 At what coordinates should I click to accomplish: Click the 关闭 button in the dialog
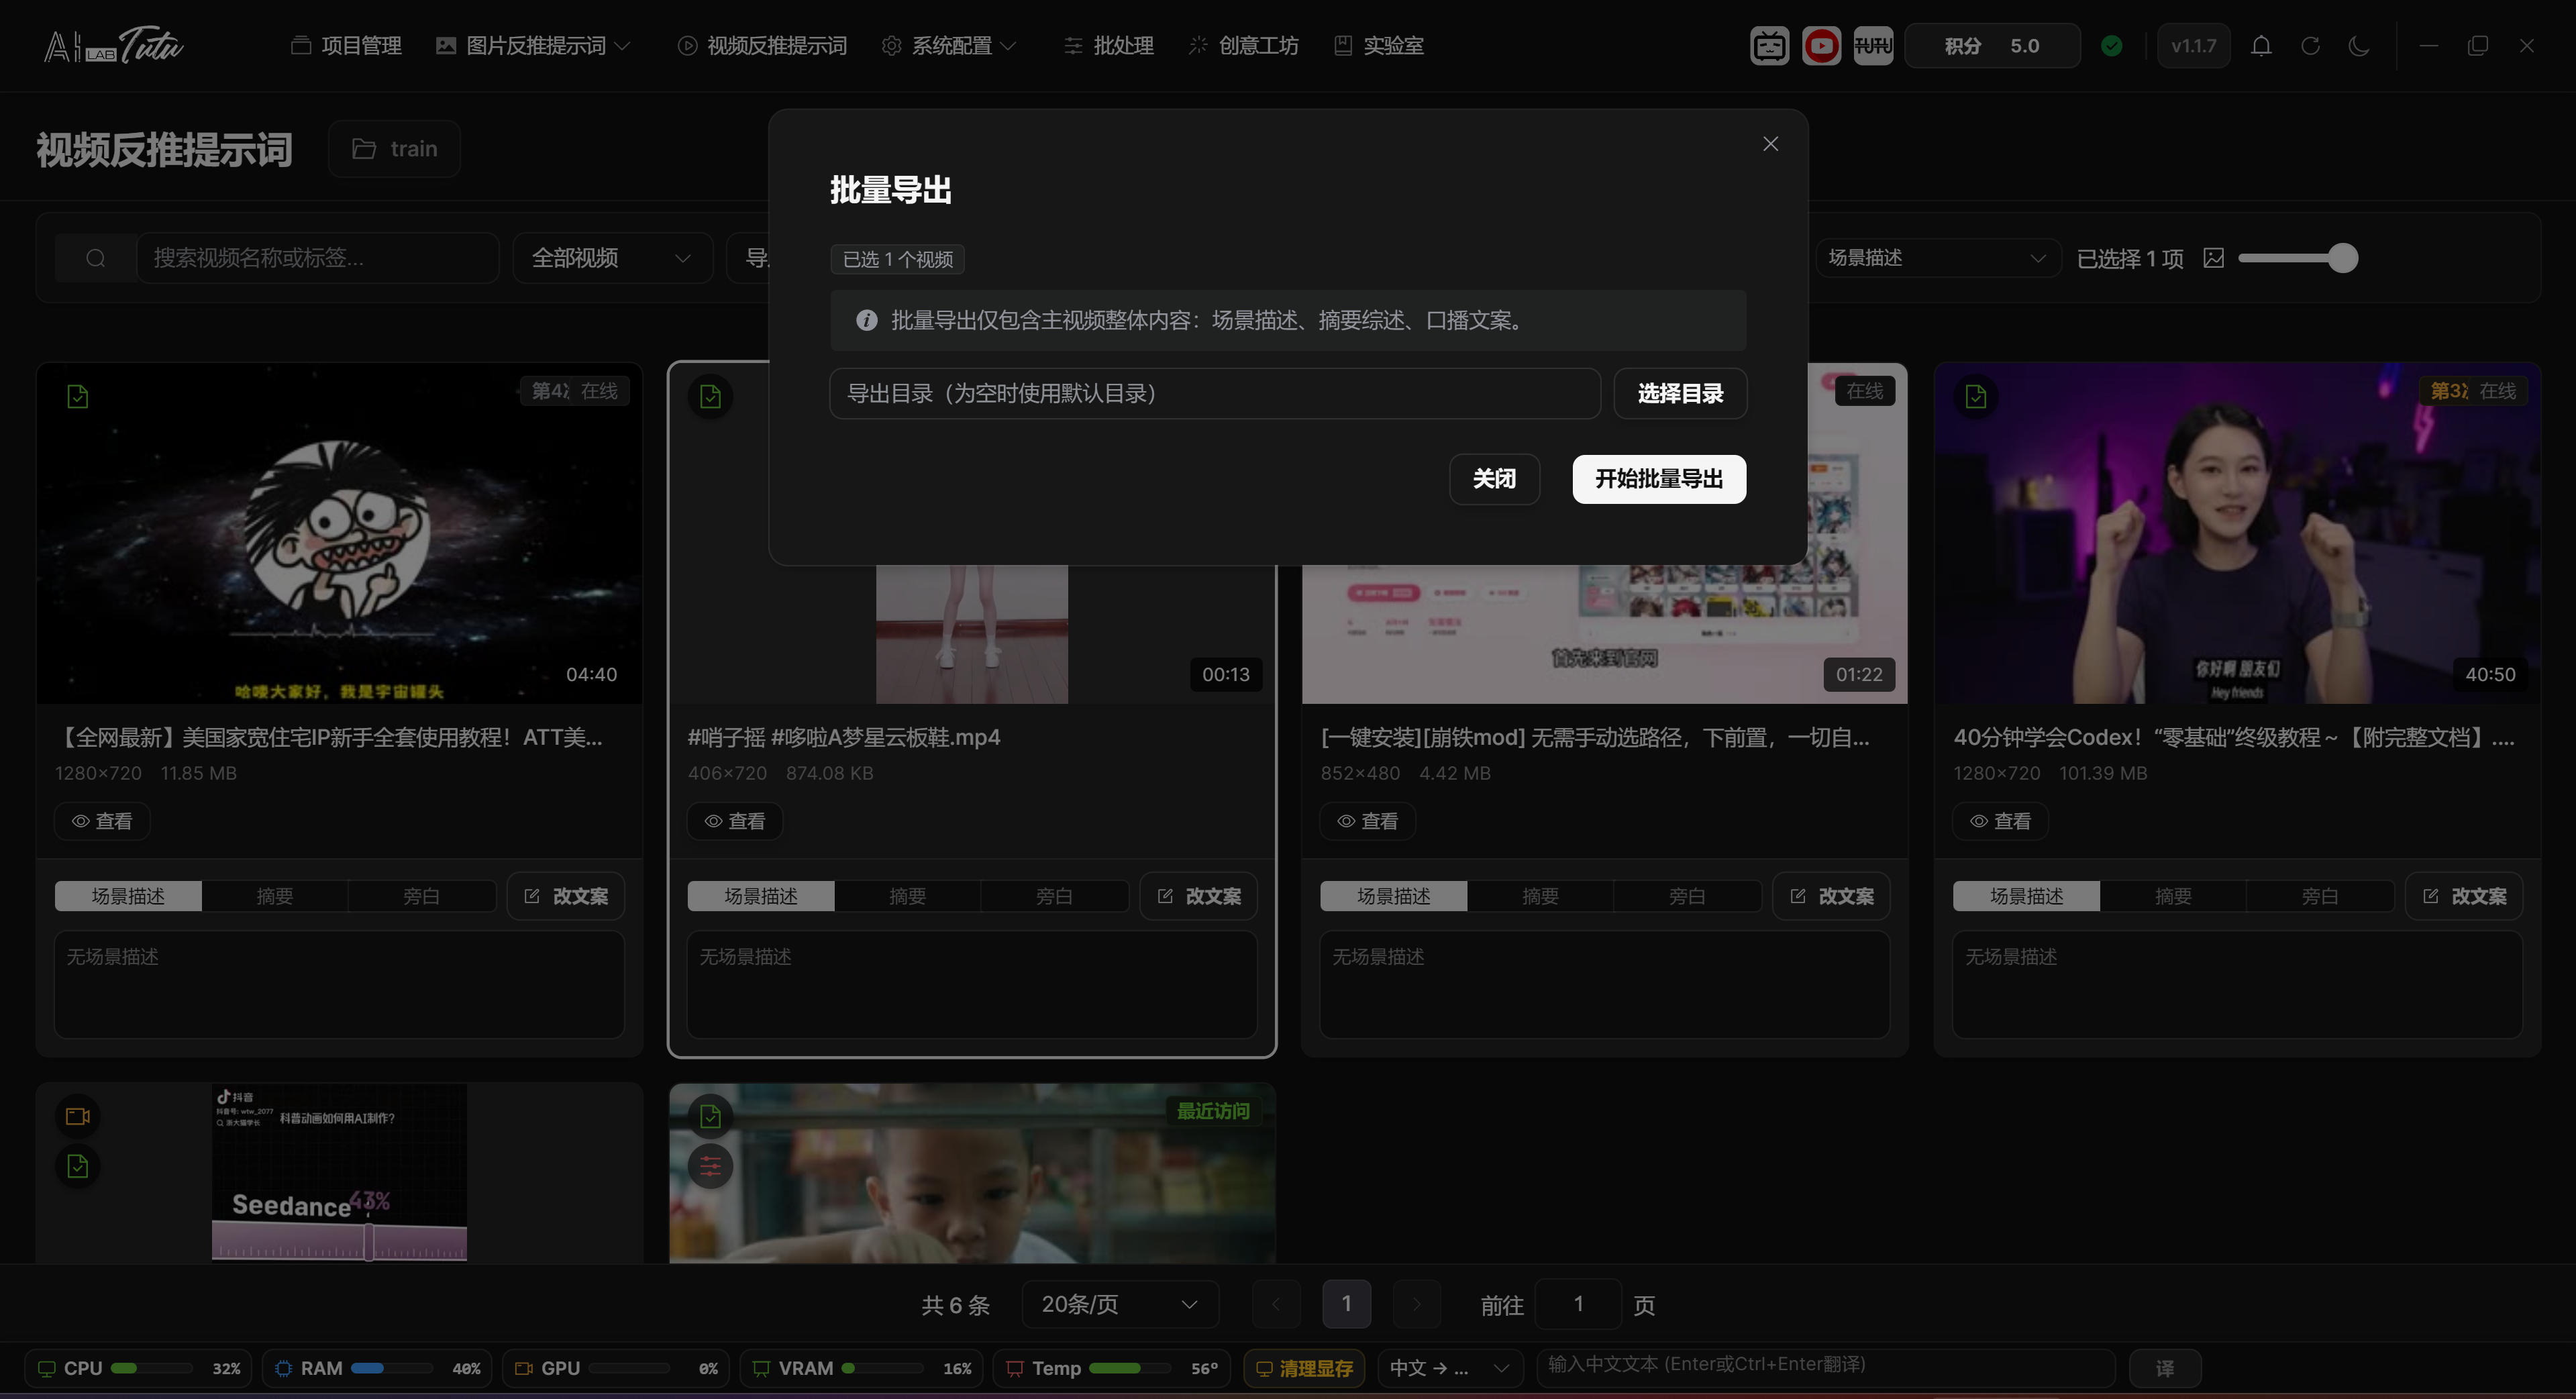pyautogui.click(x=1494, y=479)
